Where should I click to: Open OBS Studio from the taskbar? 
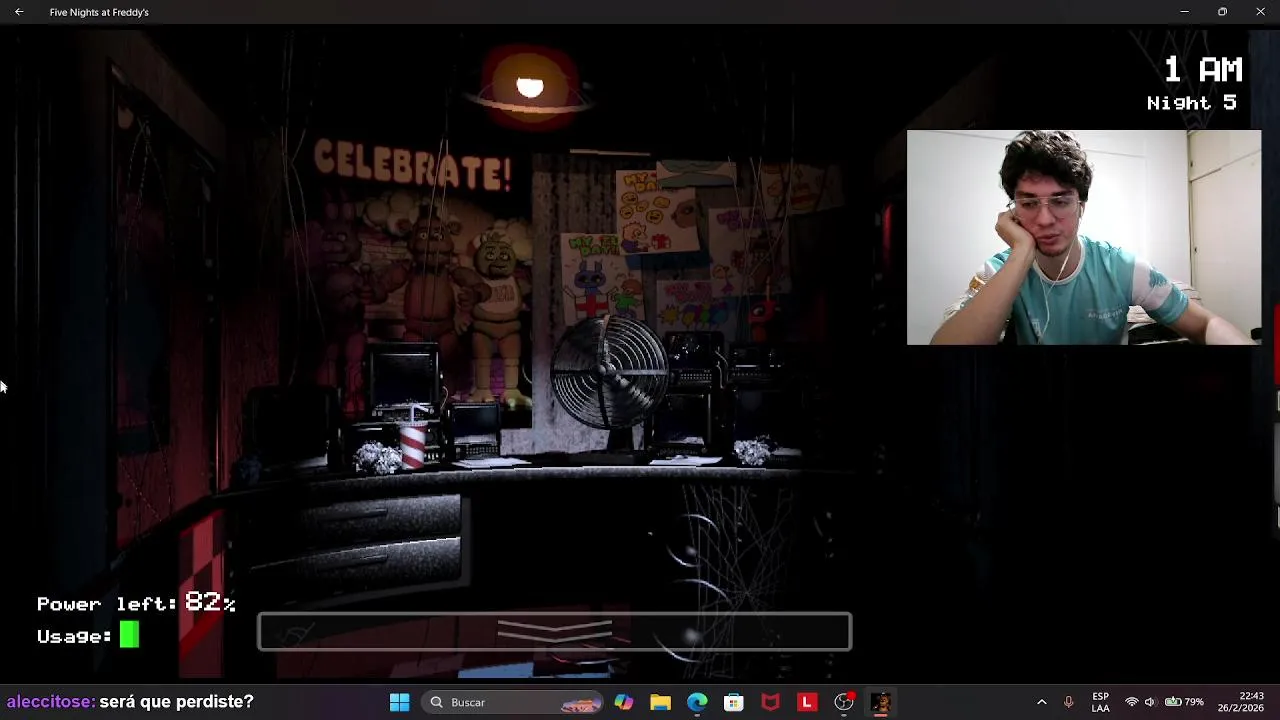point(844,702)
